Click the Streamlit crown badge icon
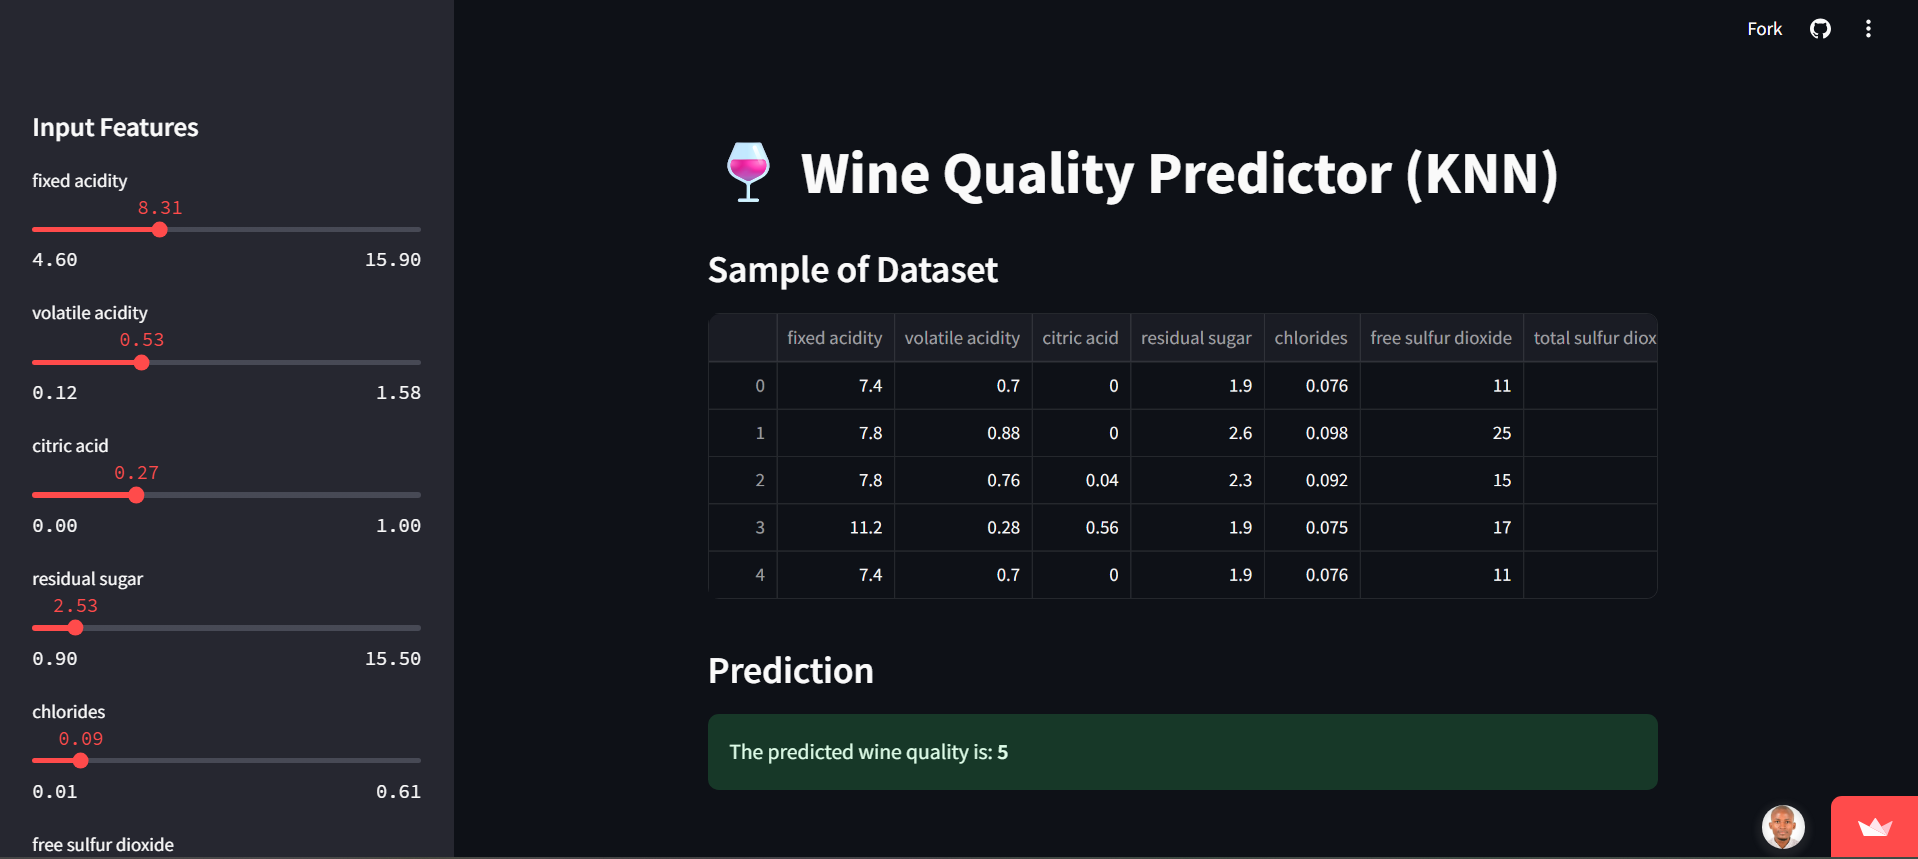 click(1874, 827)
